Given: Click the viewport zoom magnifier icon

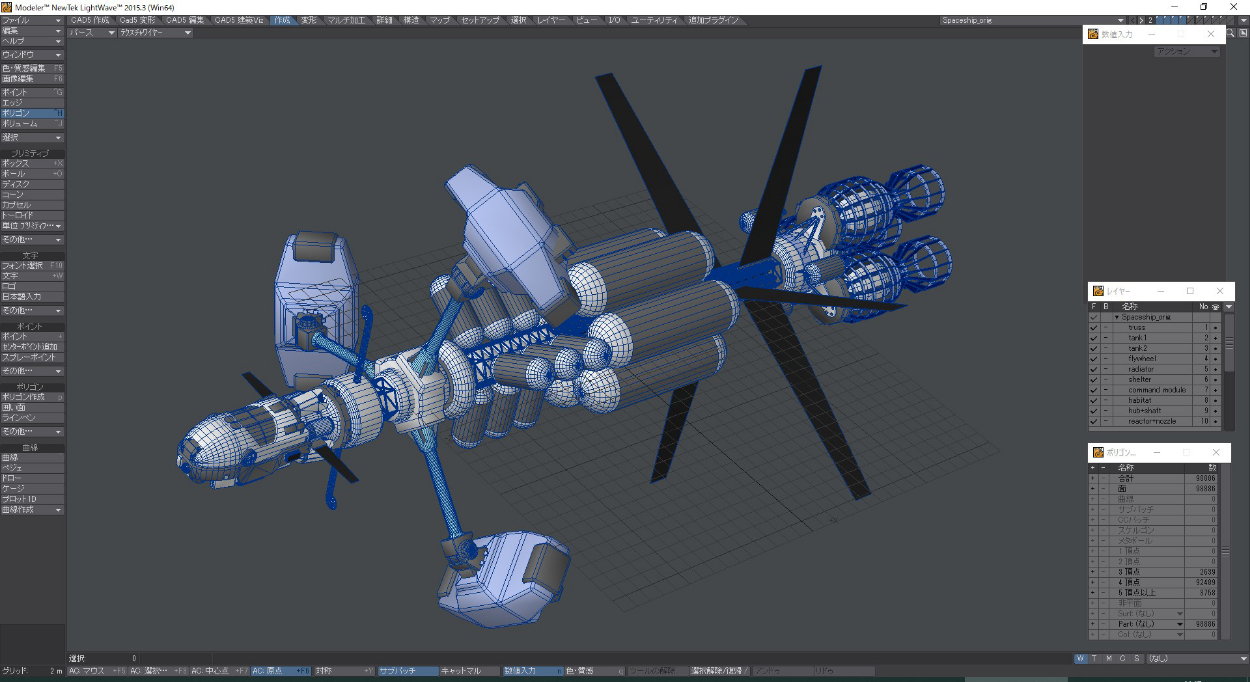Looking at the screenshot, I should (1229, 32).
